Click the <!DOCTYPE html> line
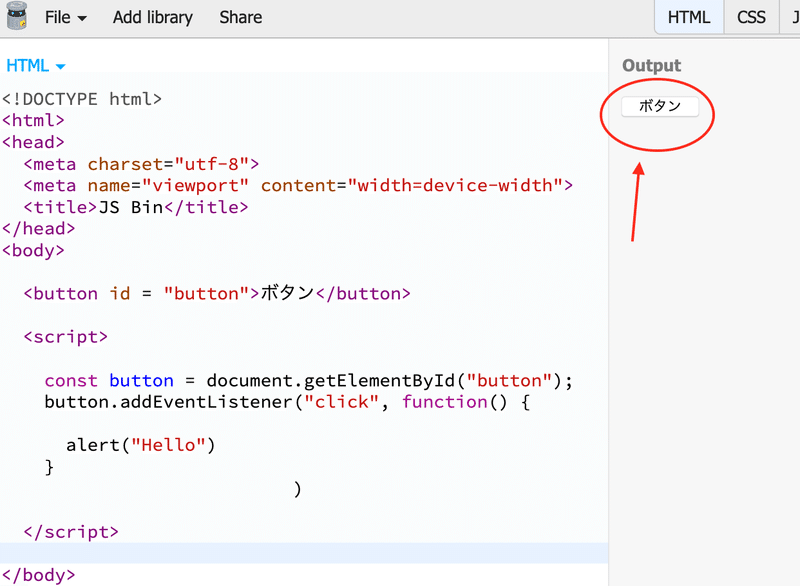 point(82,99)
